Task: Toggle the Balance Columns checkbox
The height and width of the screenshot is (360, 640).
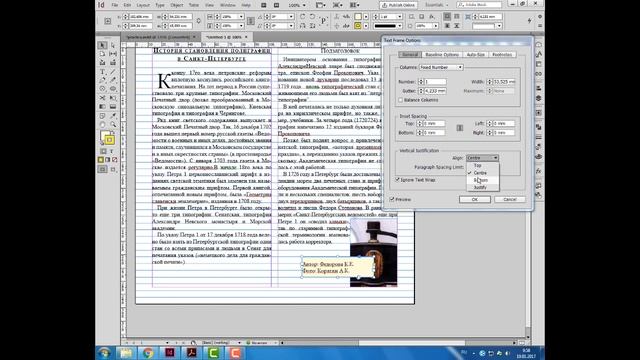Action: (400, 100)
